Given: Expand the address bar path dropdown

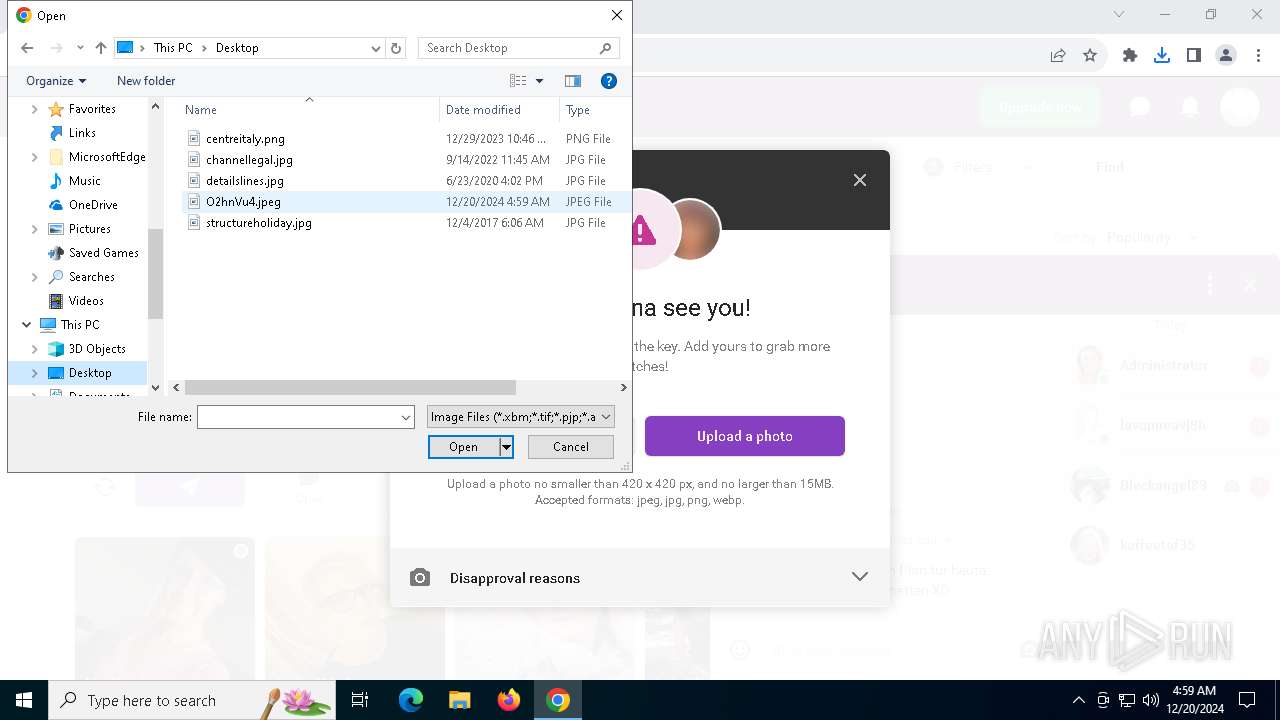Looking at the screenshot, I should [376, 48].
